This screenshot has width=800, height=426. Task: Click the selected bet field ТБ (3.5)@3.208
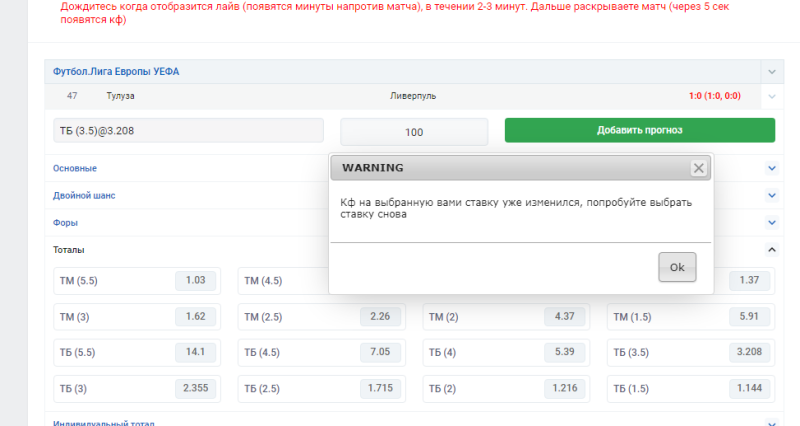click(188, 132)
